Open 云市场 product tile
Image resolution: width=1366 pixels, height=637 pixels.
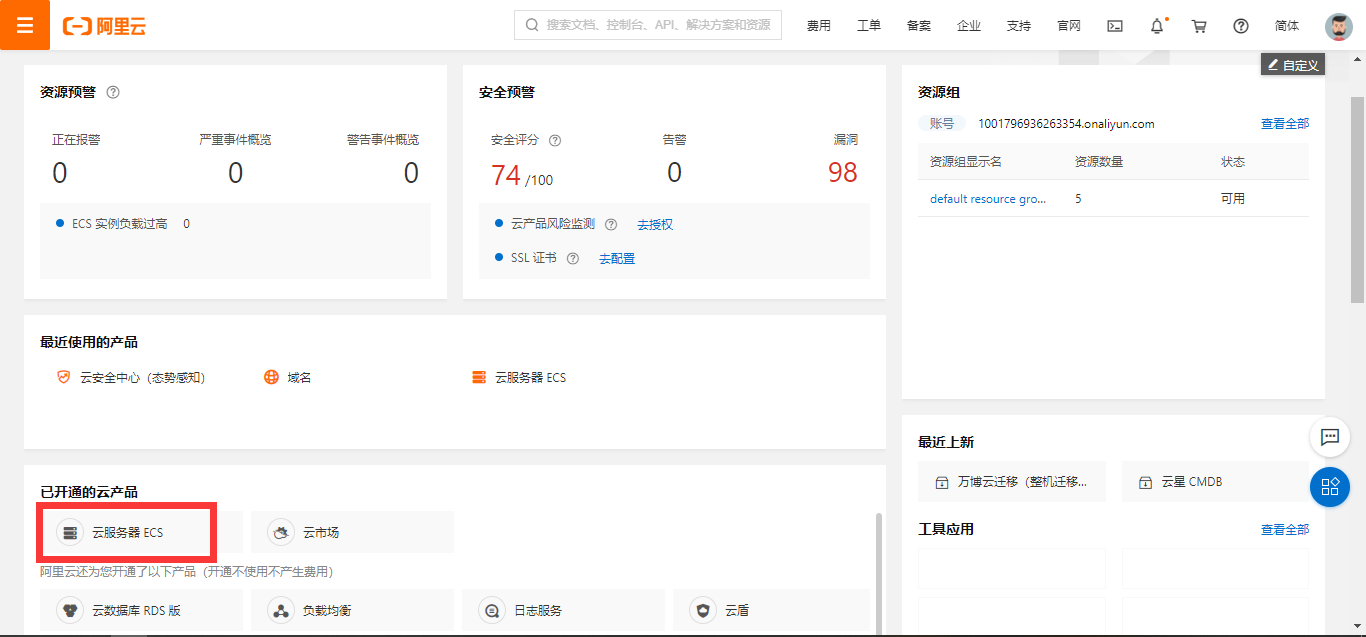coord(352,532)
